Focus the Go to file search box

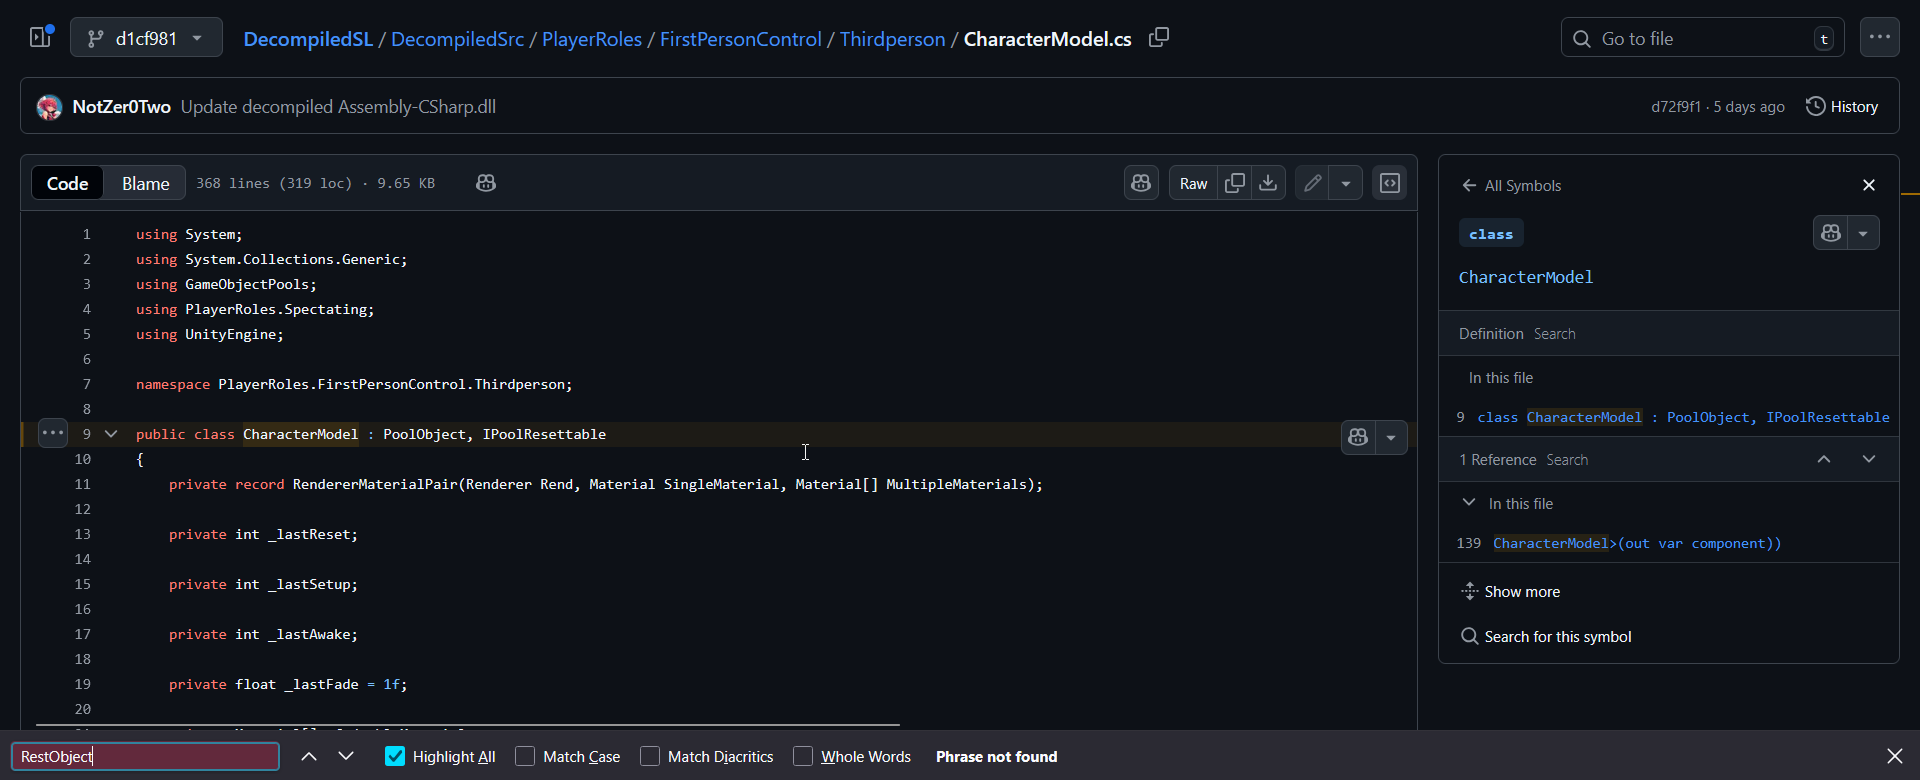point(1702,38)
